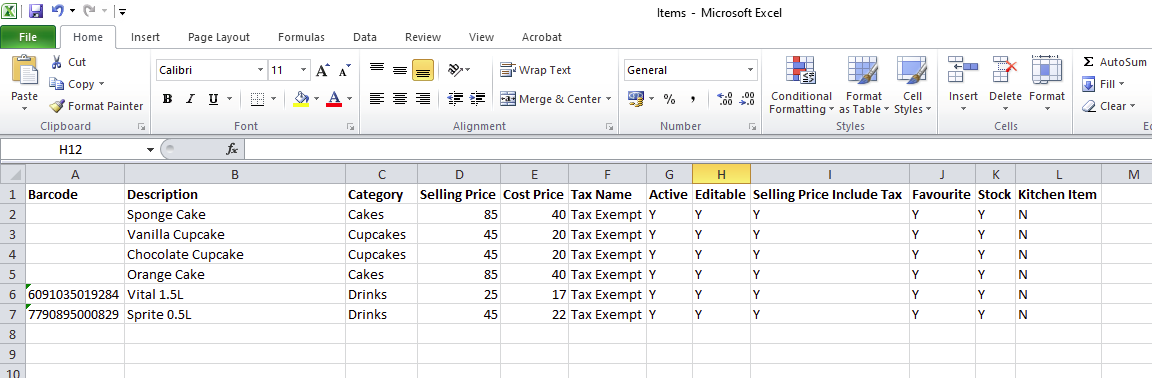Image resolution: width=1152 pixels, height=378 pixels.
Task: Decrease font size with Shrink Font icon
Action: coord(344,71)
